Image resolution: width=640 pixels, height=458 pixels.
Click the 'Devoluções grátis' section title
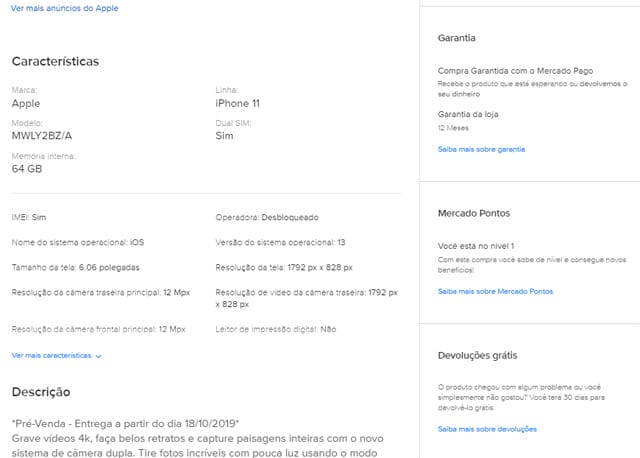478,356
